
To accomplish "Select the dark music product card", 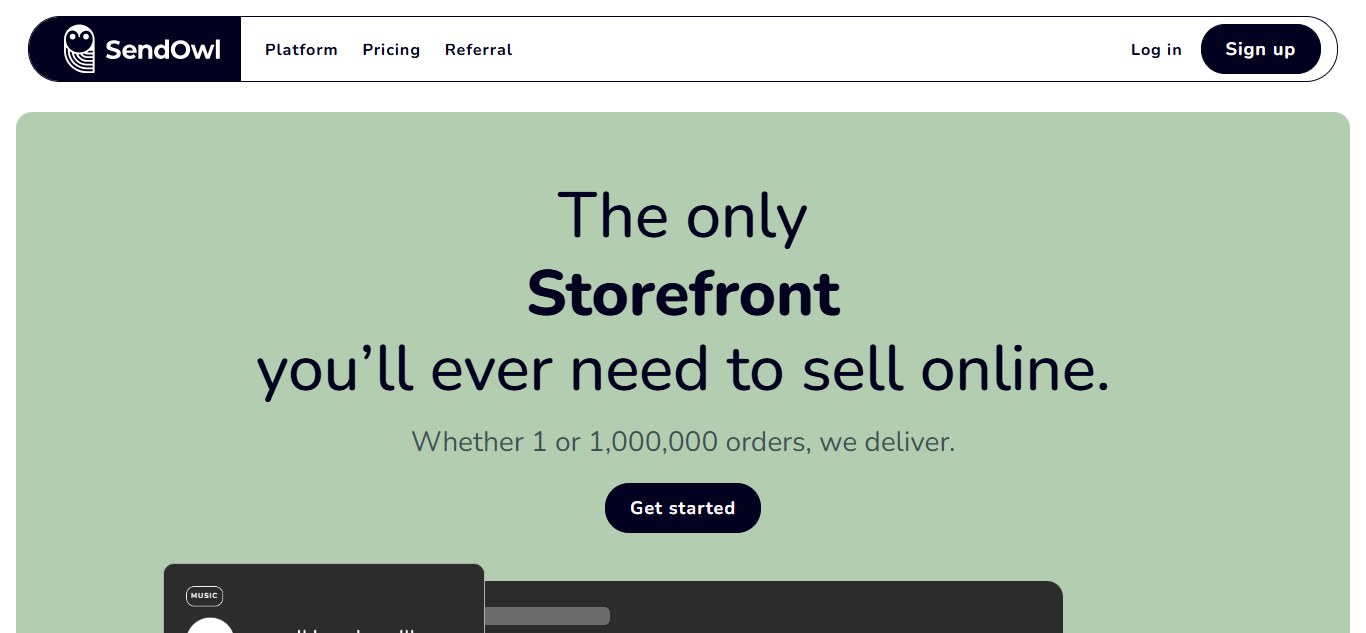I will tap(324, 599).
